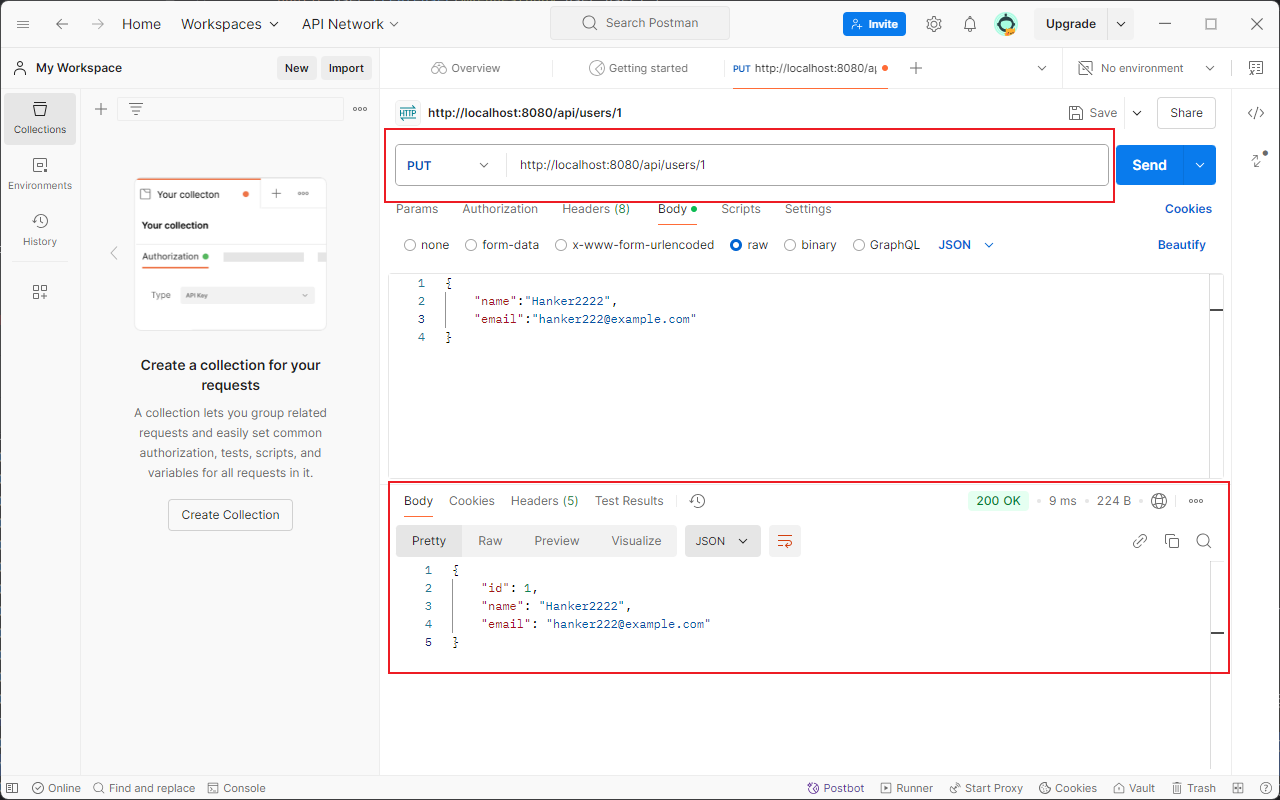
Task: Click the Search Postman box
Action: click(640, 23)
